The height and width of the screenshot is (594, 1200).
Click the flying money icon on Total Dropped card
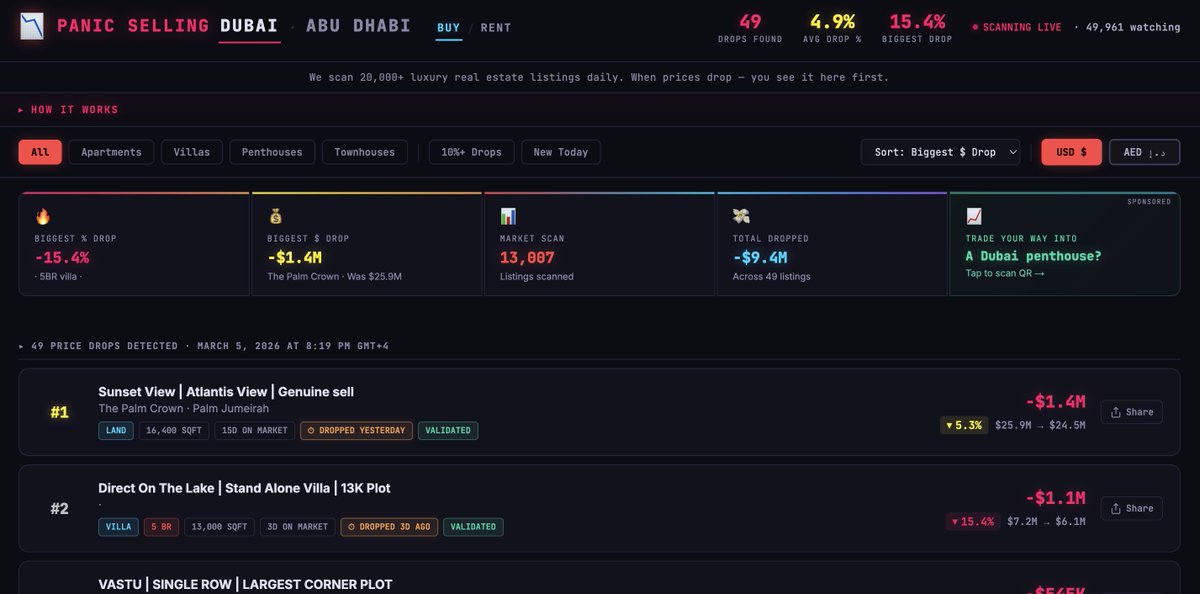[741, 216]
